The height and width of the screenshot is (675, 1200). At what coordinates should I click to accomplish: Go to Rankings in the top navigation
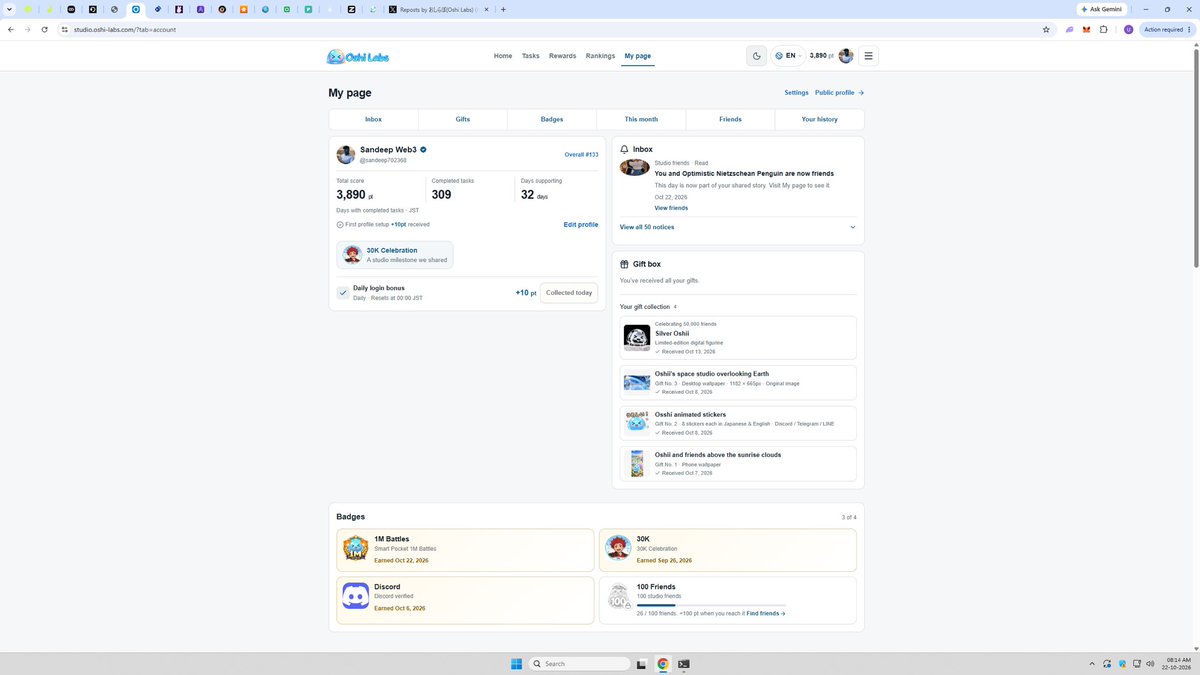(x=600, y=56)
